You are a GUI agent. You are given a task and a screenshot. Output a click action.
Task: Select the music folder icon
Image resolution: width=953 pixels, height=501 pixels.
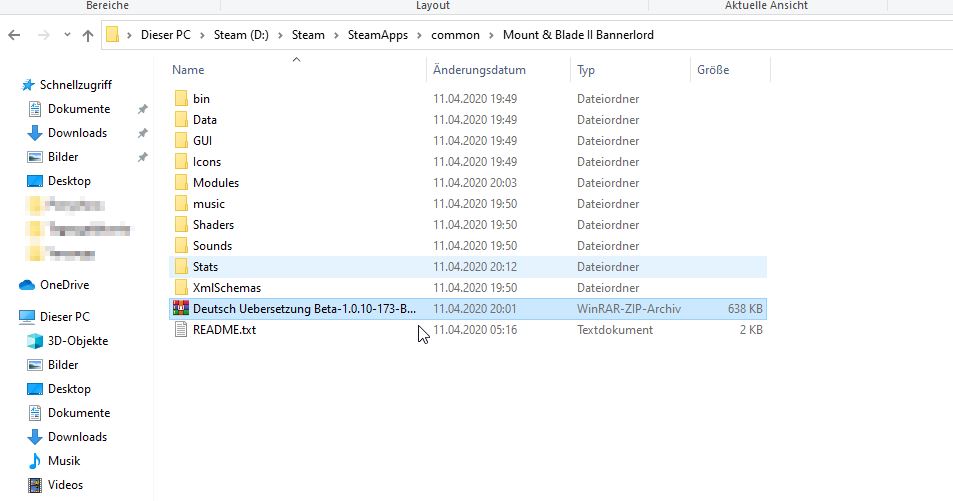pyautogui.click(x=181, y=204)
